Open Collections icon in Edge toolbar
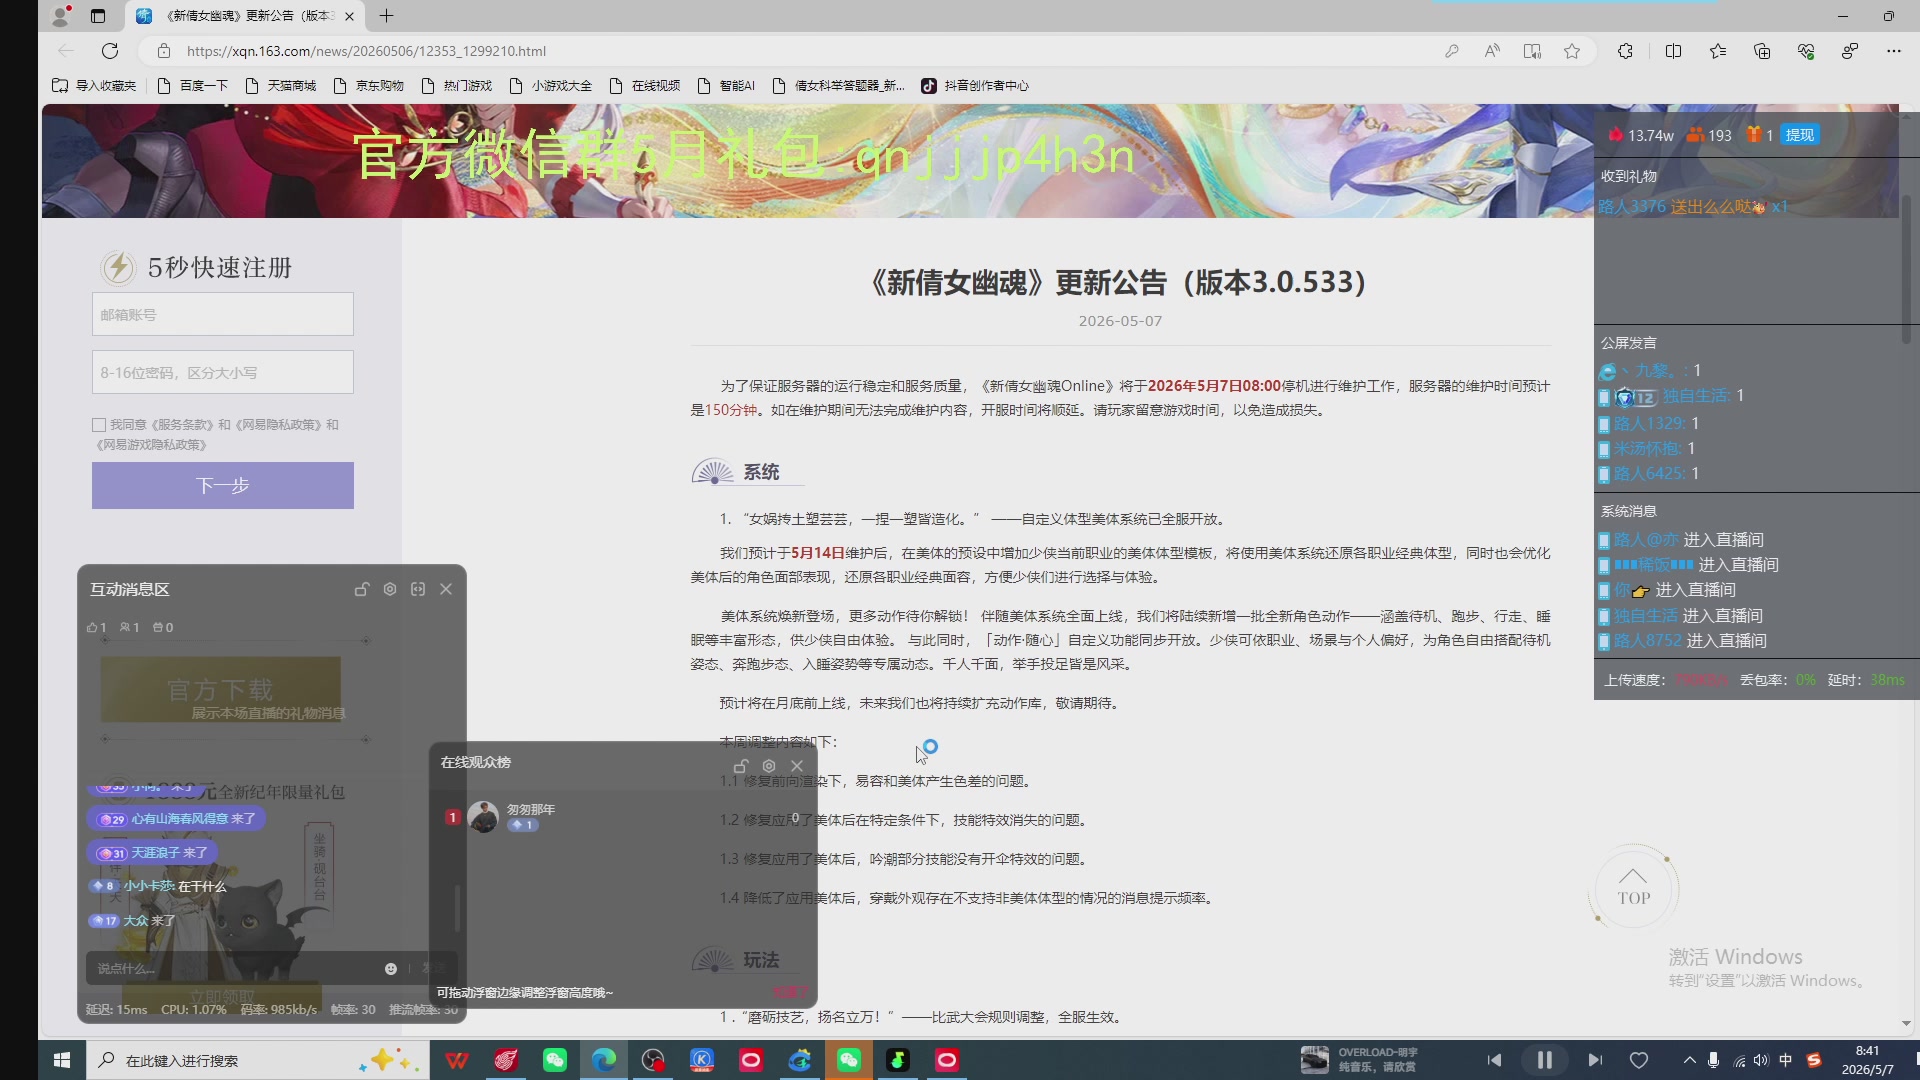The width and height of the screenshot is (1920, 1080). point(1762,51)
